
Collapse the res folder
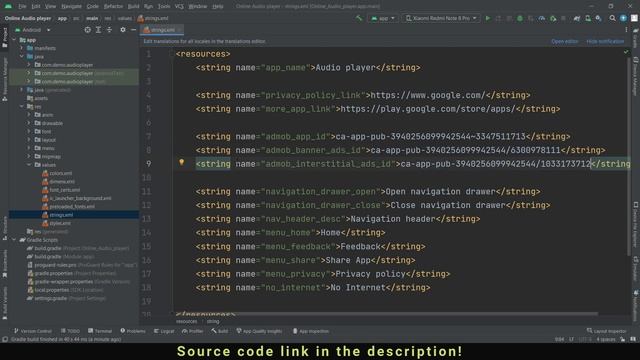22,107
